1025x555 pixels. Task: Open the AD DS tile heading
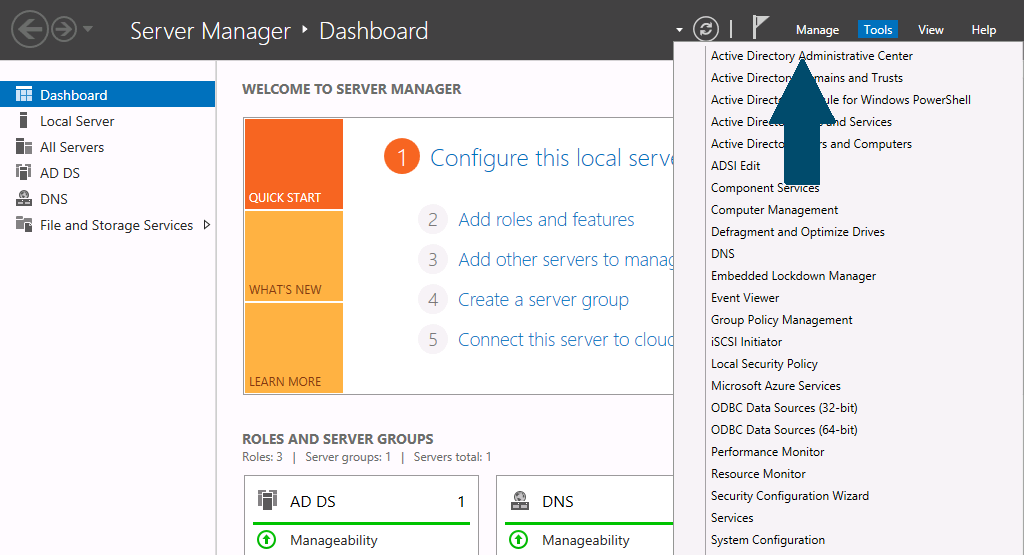[312, 501]
